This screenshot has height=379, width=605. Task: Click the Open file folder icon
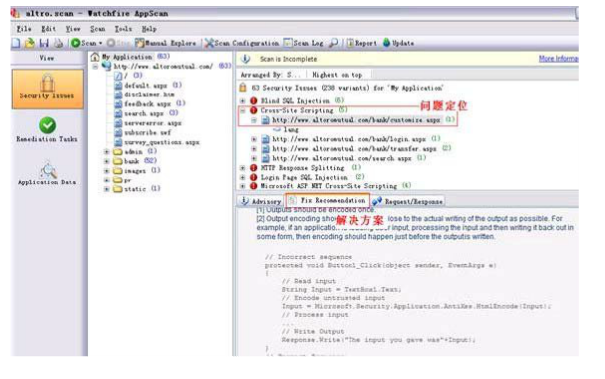[30, 43]
